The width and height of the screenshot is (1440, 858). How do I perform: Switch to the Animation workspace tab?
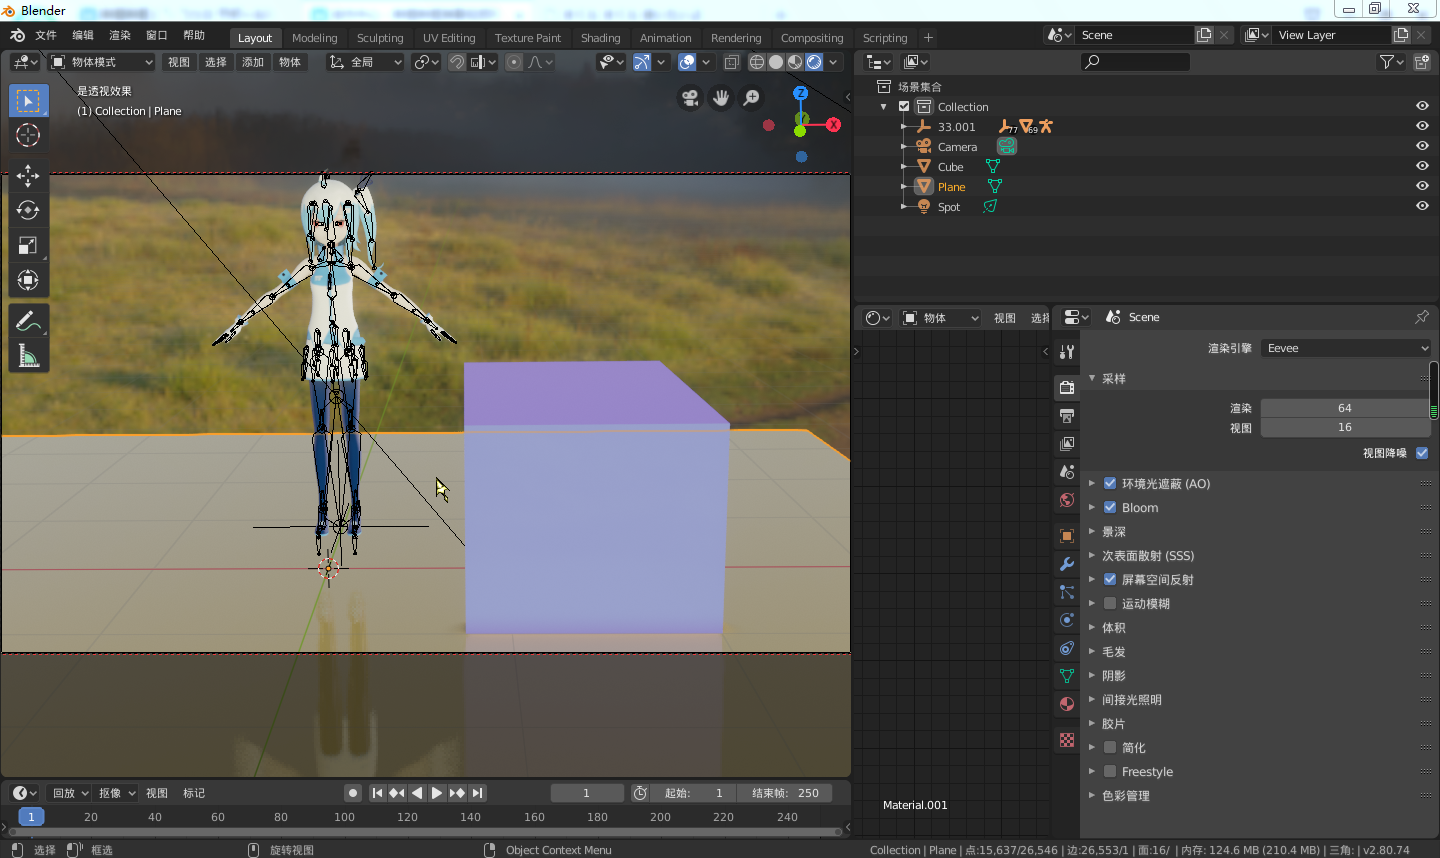[666, 38]
